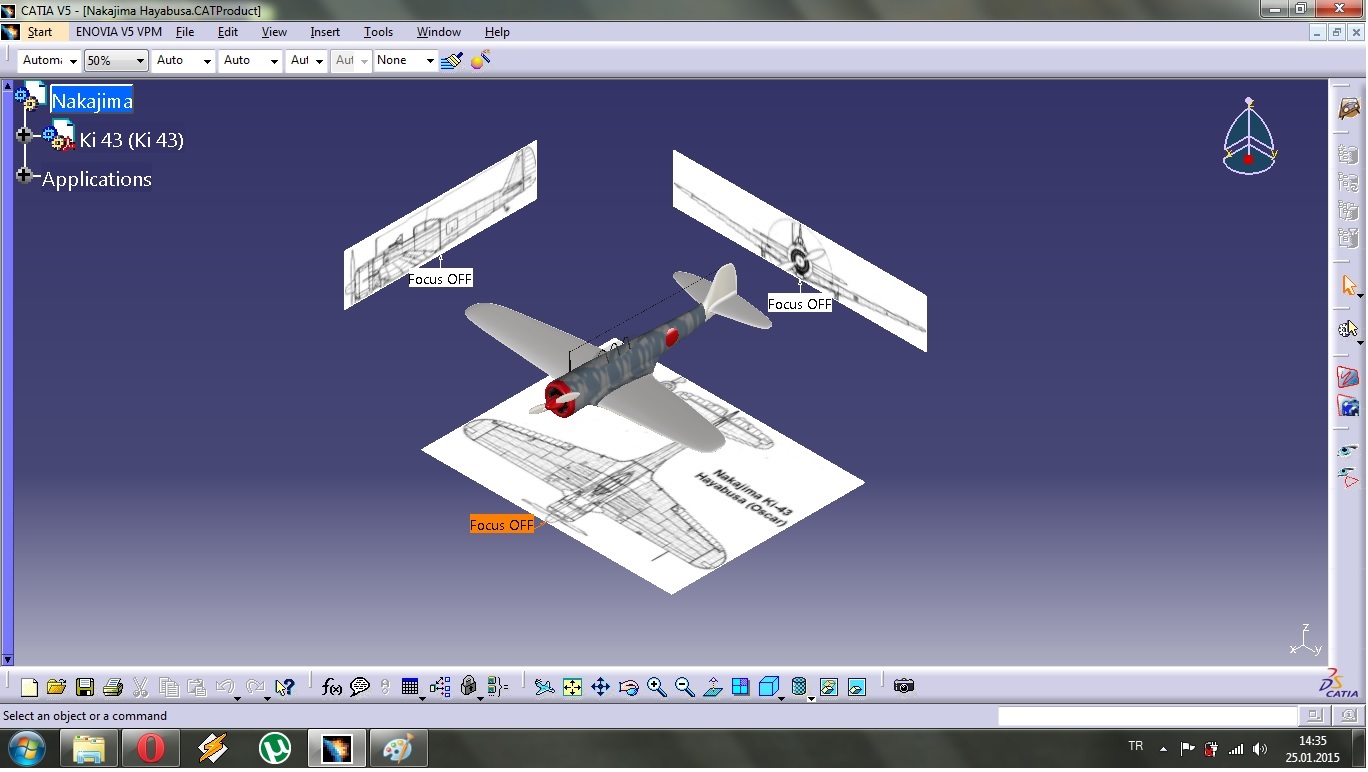The width and height of the screenshot is (1368, 772).
Task: Expand the Ki 43 tree node
Action: pos(24,135)
